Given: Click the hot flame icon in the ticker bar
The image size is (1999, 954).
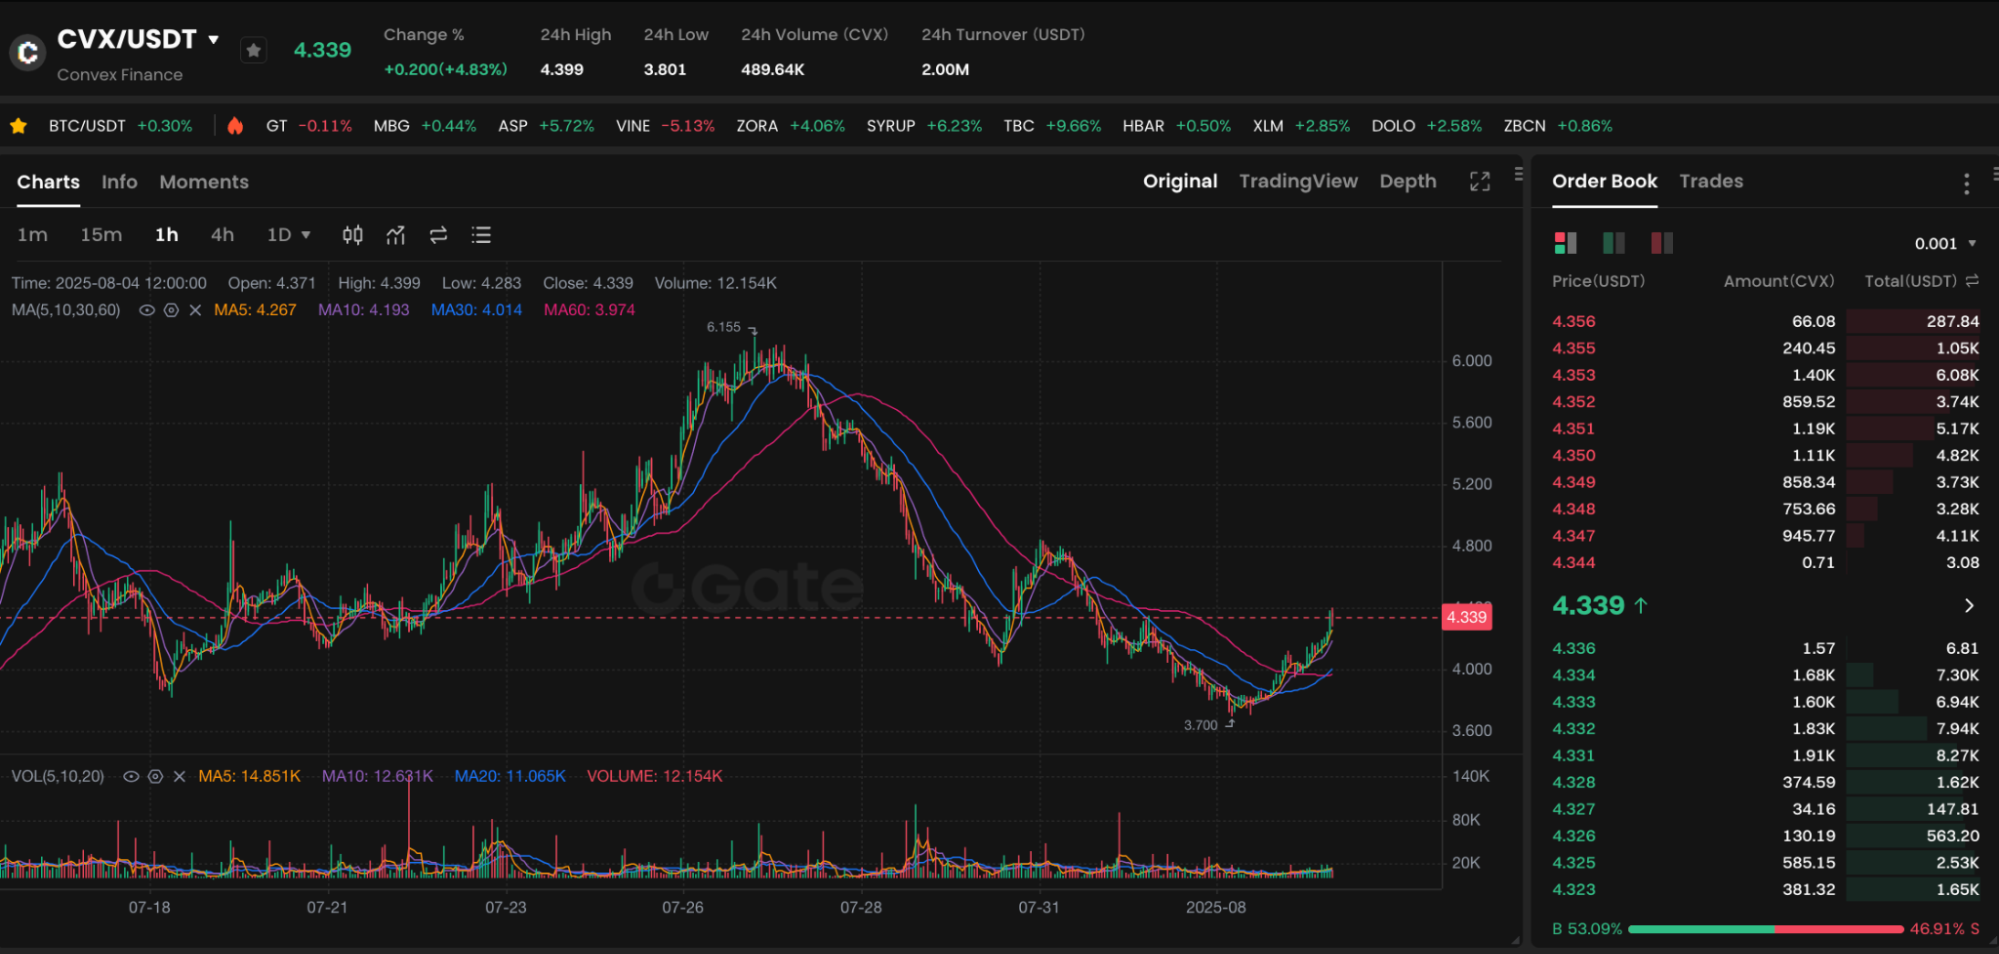Looking at the screenshot, I should [x=235, y=126].
